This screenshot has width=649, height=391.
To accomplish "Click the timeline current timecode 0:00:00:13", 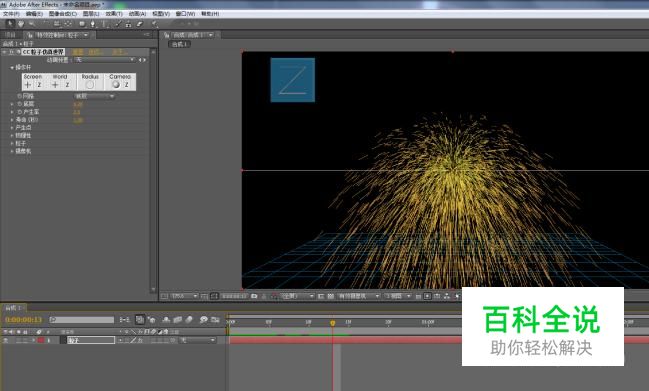I will pos(24,320).
